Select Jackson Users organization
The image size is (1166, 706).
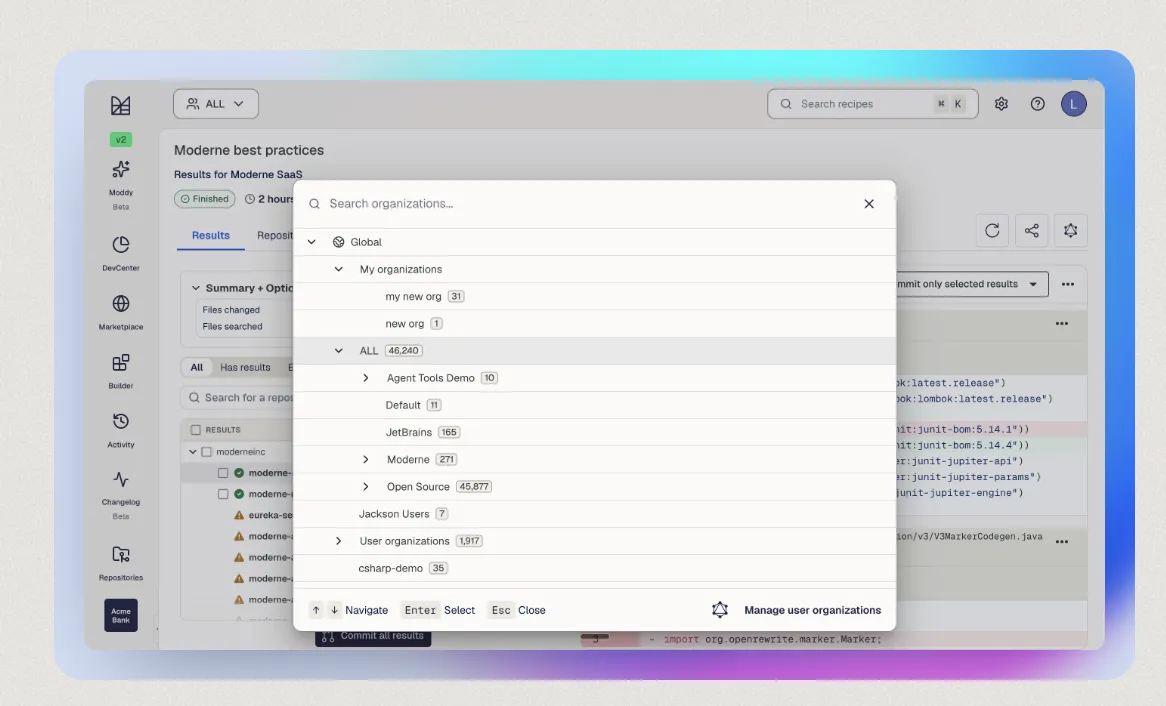pos(594,513)
